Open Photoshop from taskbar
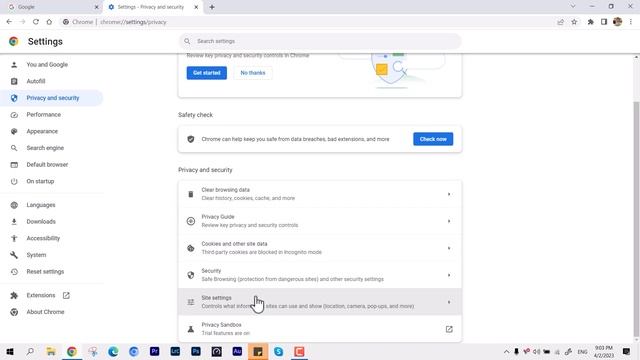 point(196,351)
